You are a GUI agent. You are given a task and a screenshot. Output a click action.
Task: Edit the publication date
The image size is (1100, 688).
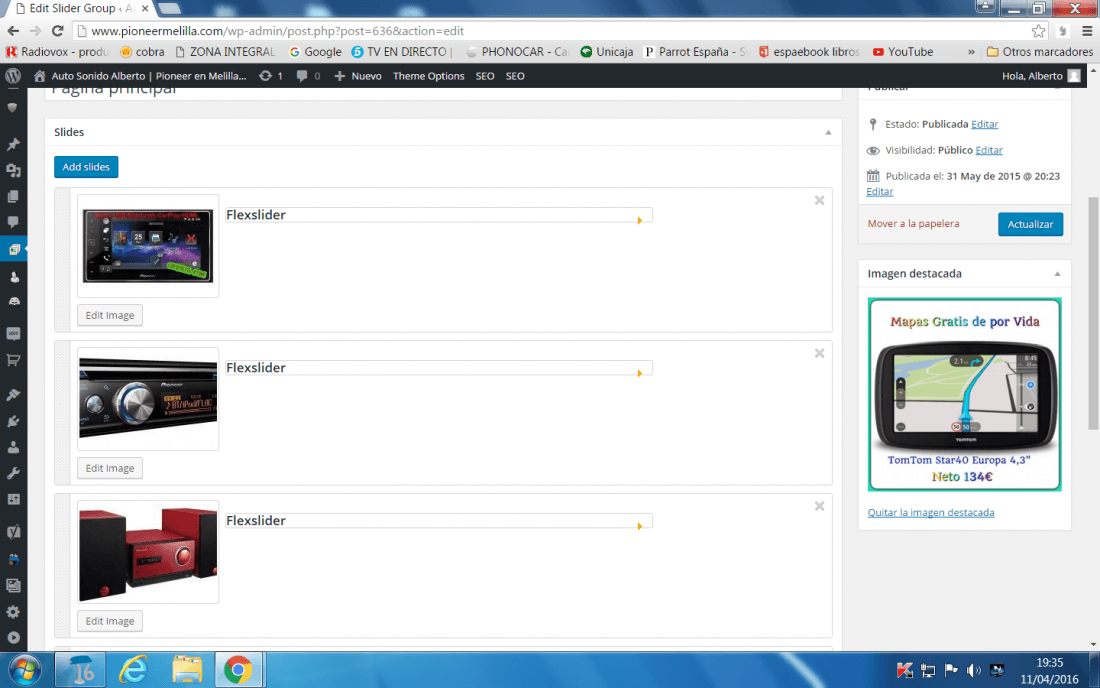point(880,191)
